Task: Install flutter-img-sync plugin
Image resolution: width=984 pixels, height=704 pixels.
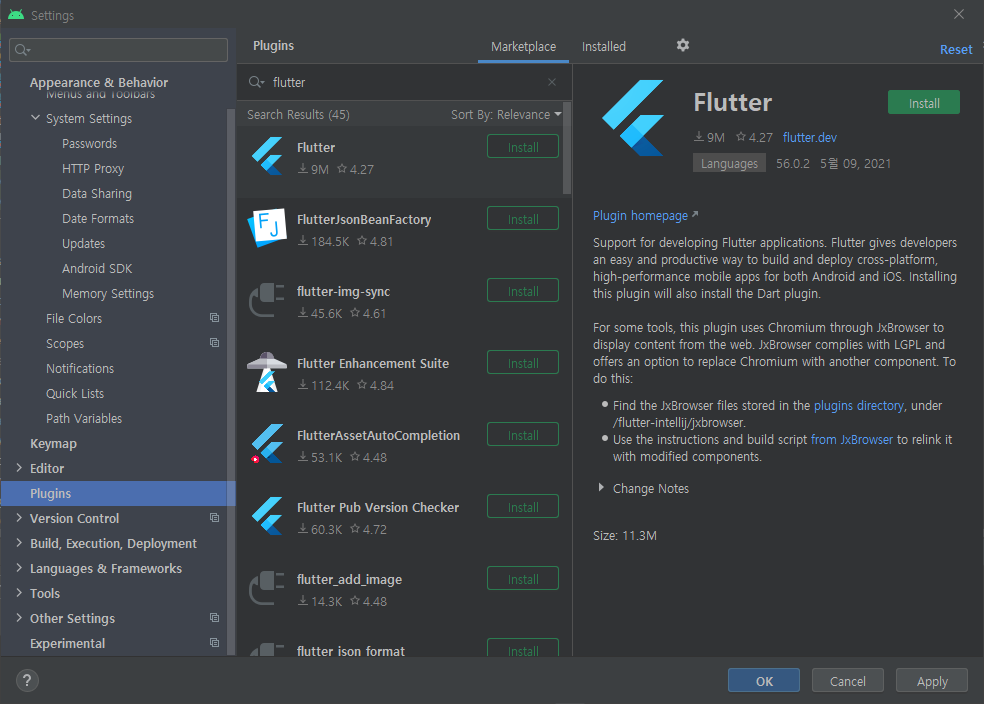Action: [x=523, y=291]
